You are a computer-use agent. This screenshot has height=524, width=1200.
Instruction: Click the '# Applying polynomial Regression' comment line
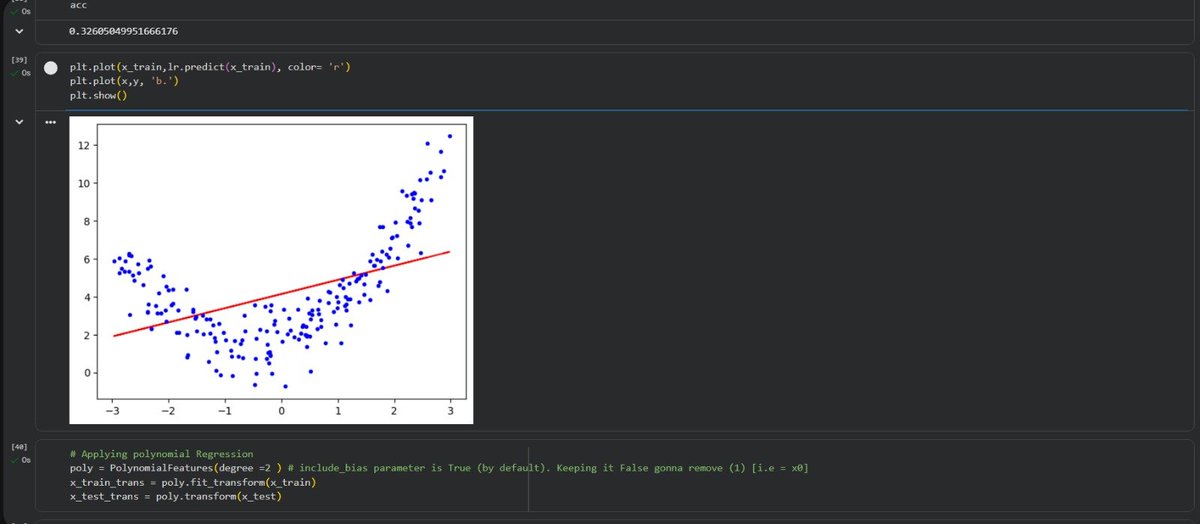[x=162, y=454]
